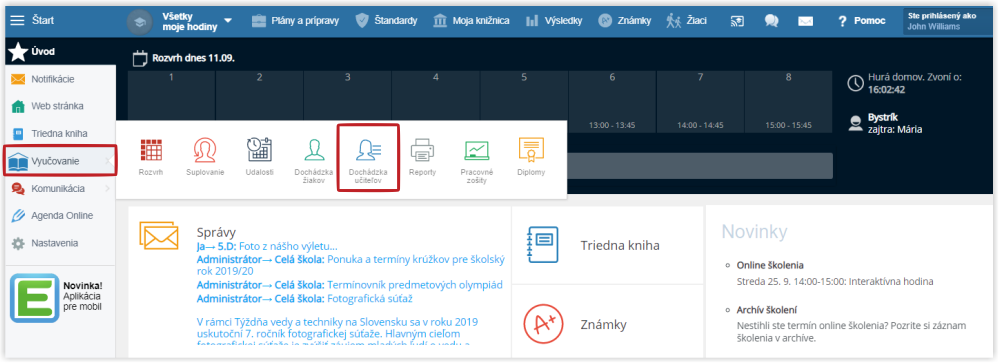Open Notifikácie in sidebar

(x=61, y=79)
